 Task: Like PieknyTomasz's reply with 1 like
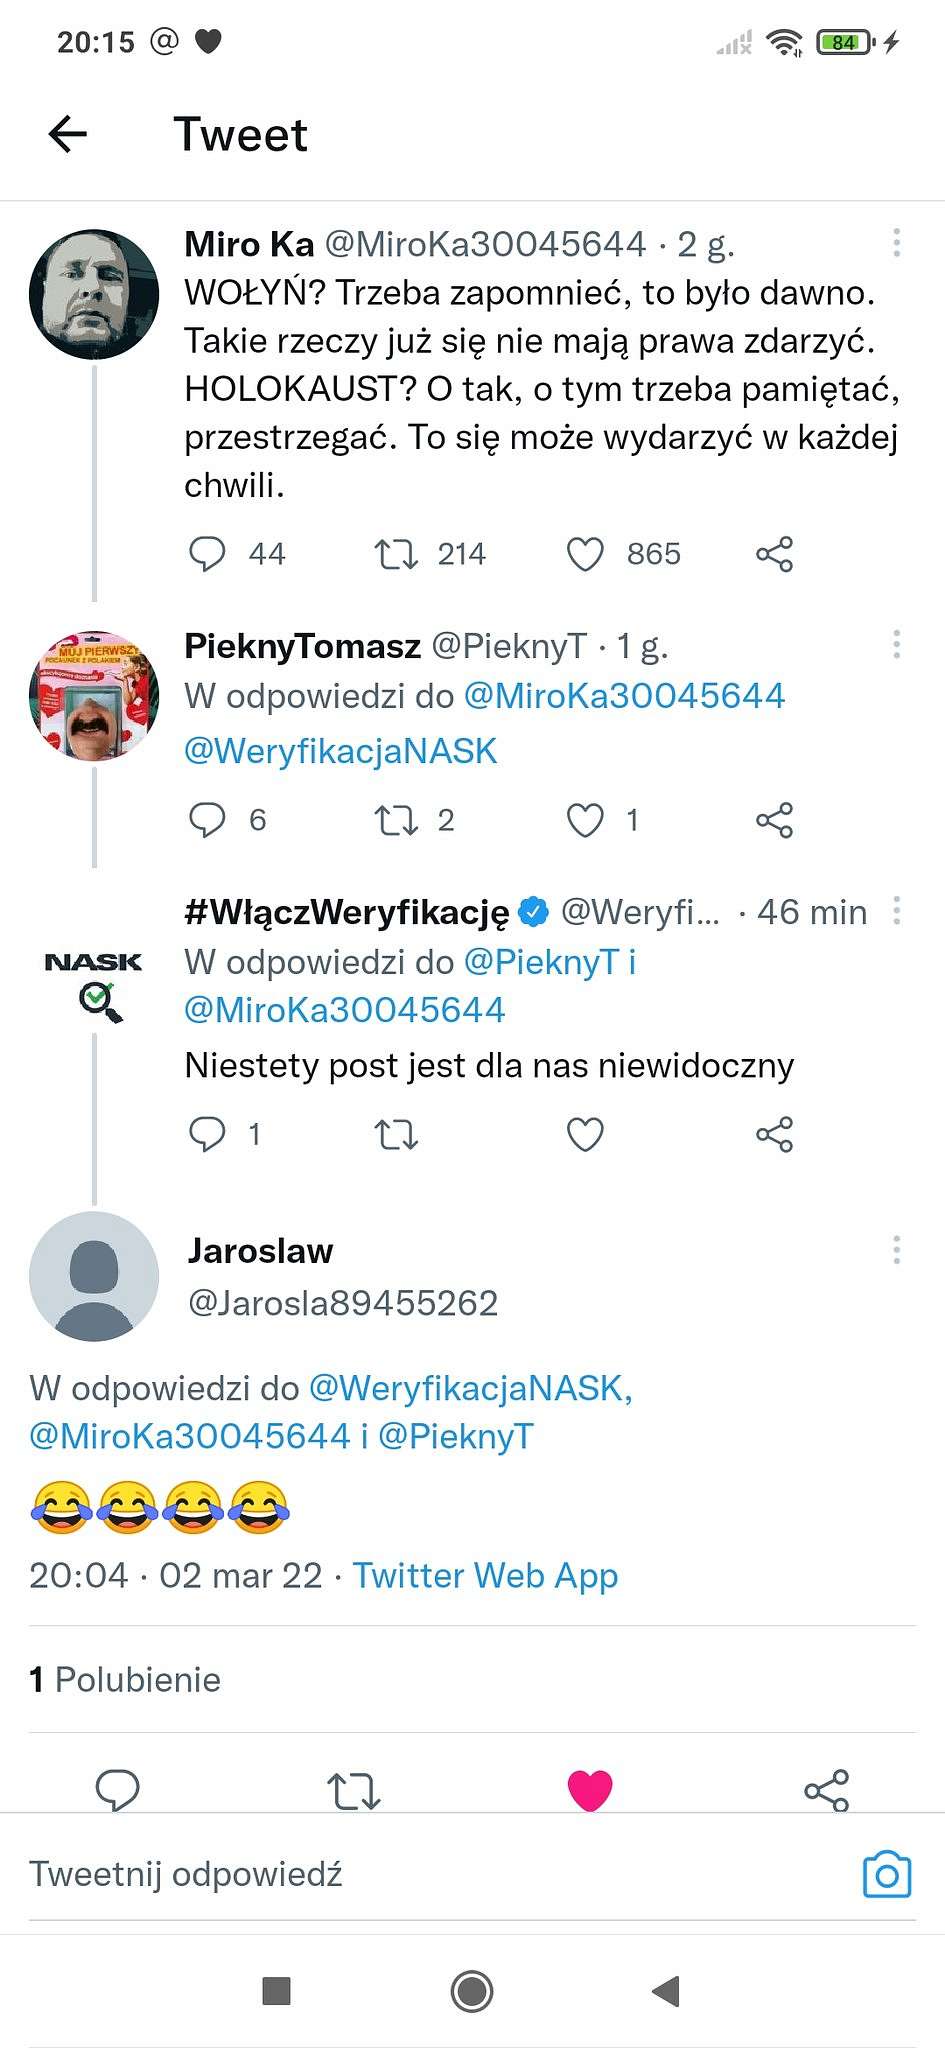coord(585,820)
